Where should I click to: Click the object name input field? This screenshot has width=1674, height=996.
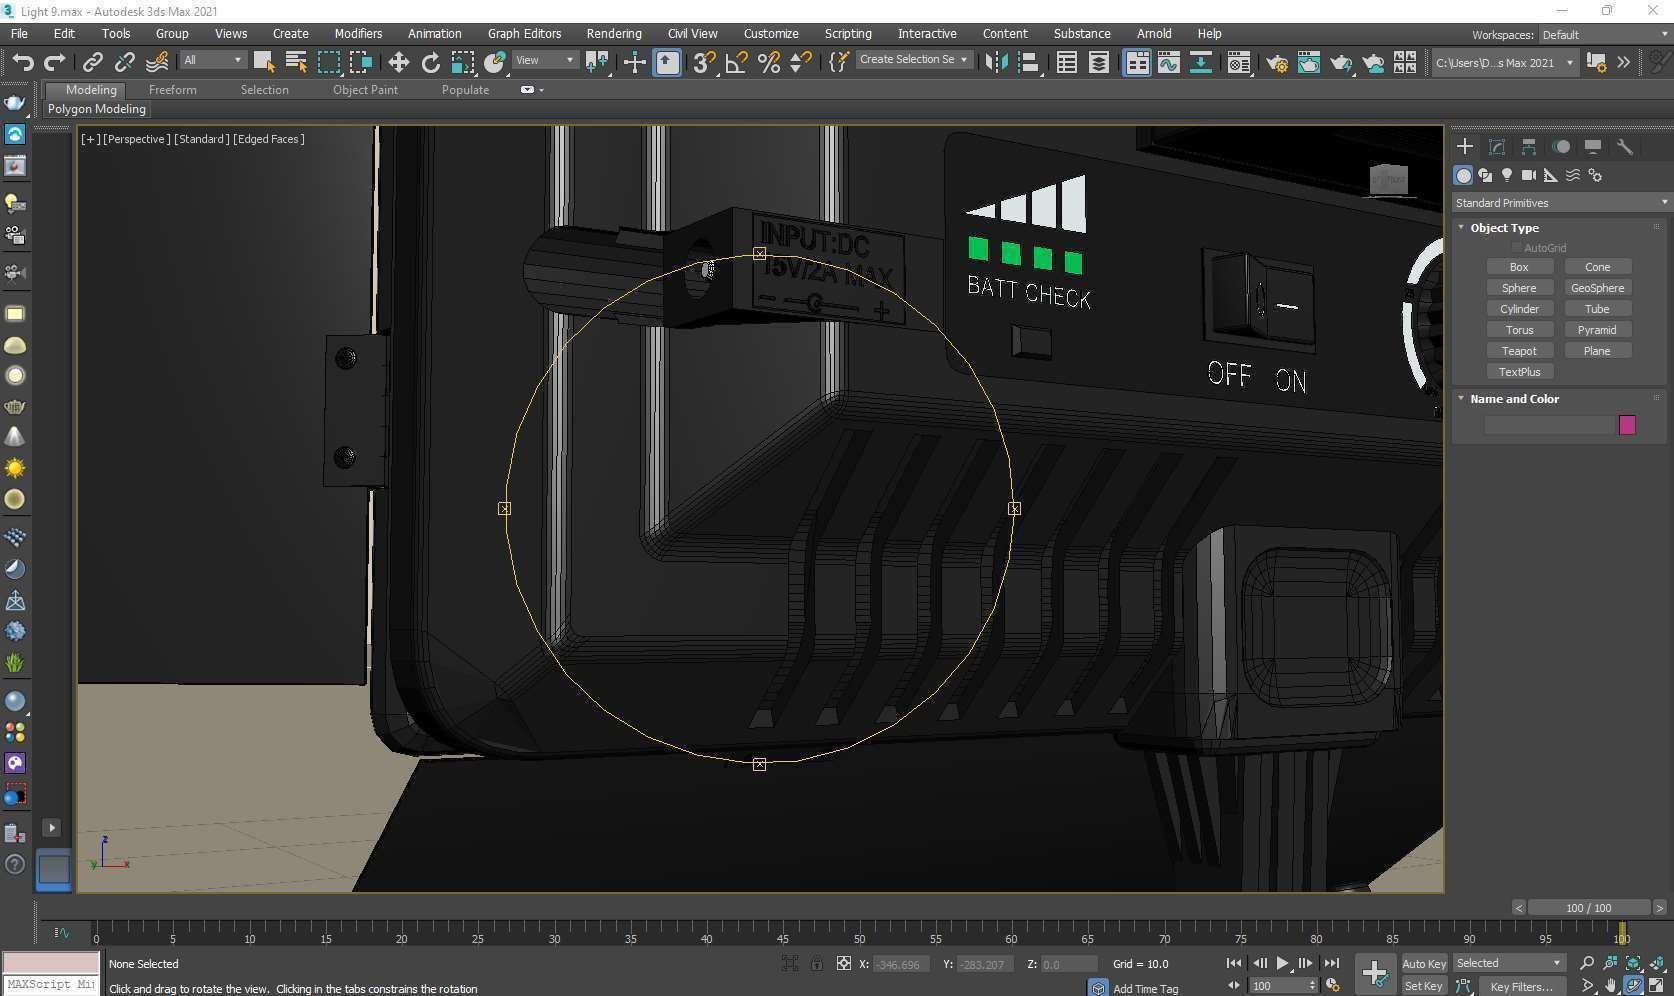click(x=1548, y=425)
